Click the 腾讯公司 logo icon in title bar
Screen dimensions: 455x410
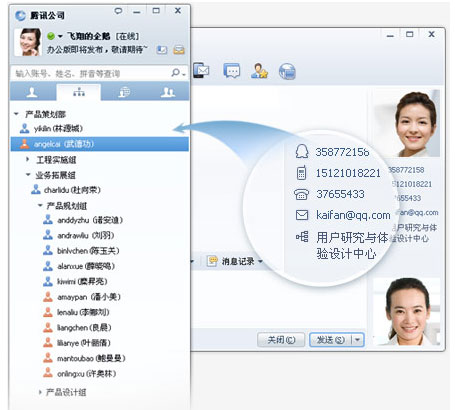[20, 15]
